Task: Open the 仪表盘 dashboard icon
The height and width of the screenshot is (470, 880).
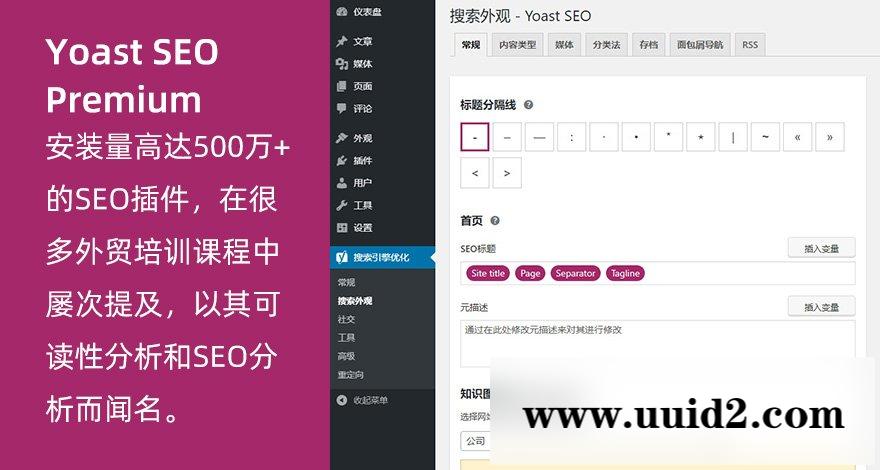Action: (x=342, y=11)
